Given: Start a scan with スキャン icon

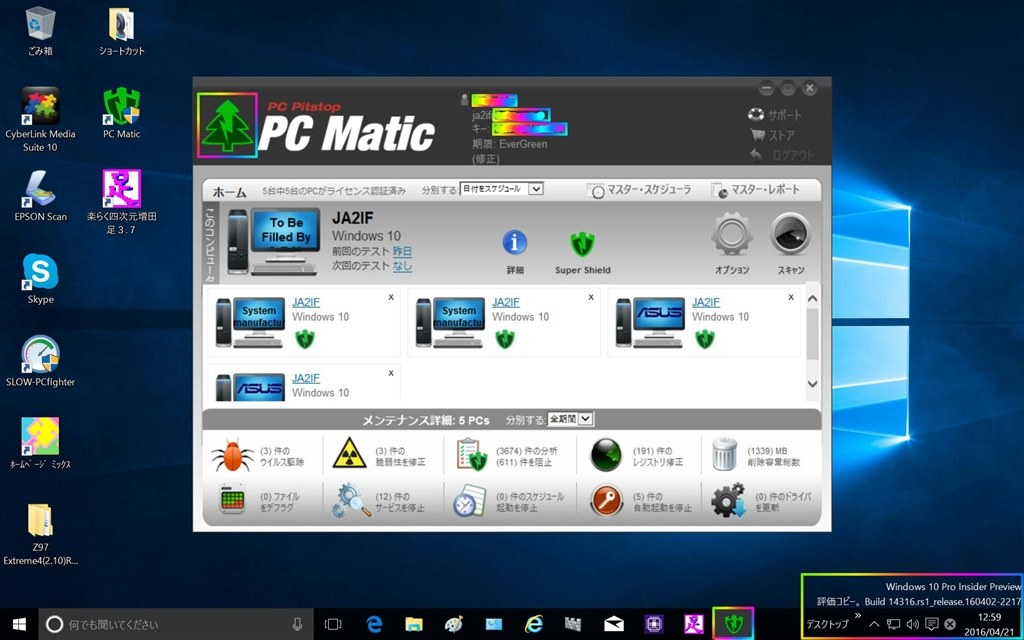Looking at the screenshot, I should coord(790,234).
